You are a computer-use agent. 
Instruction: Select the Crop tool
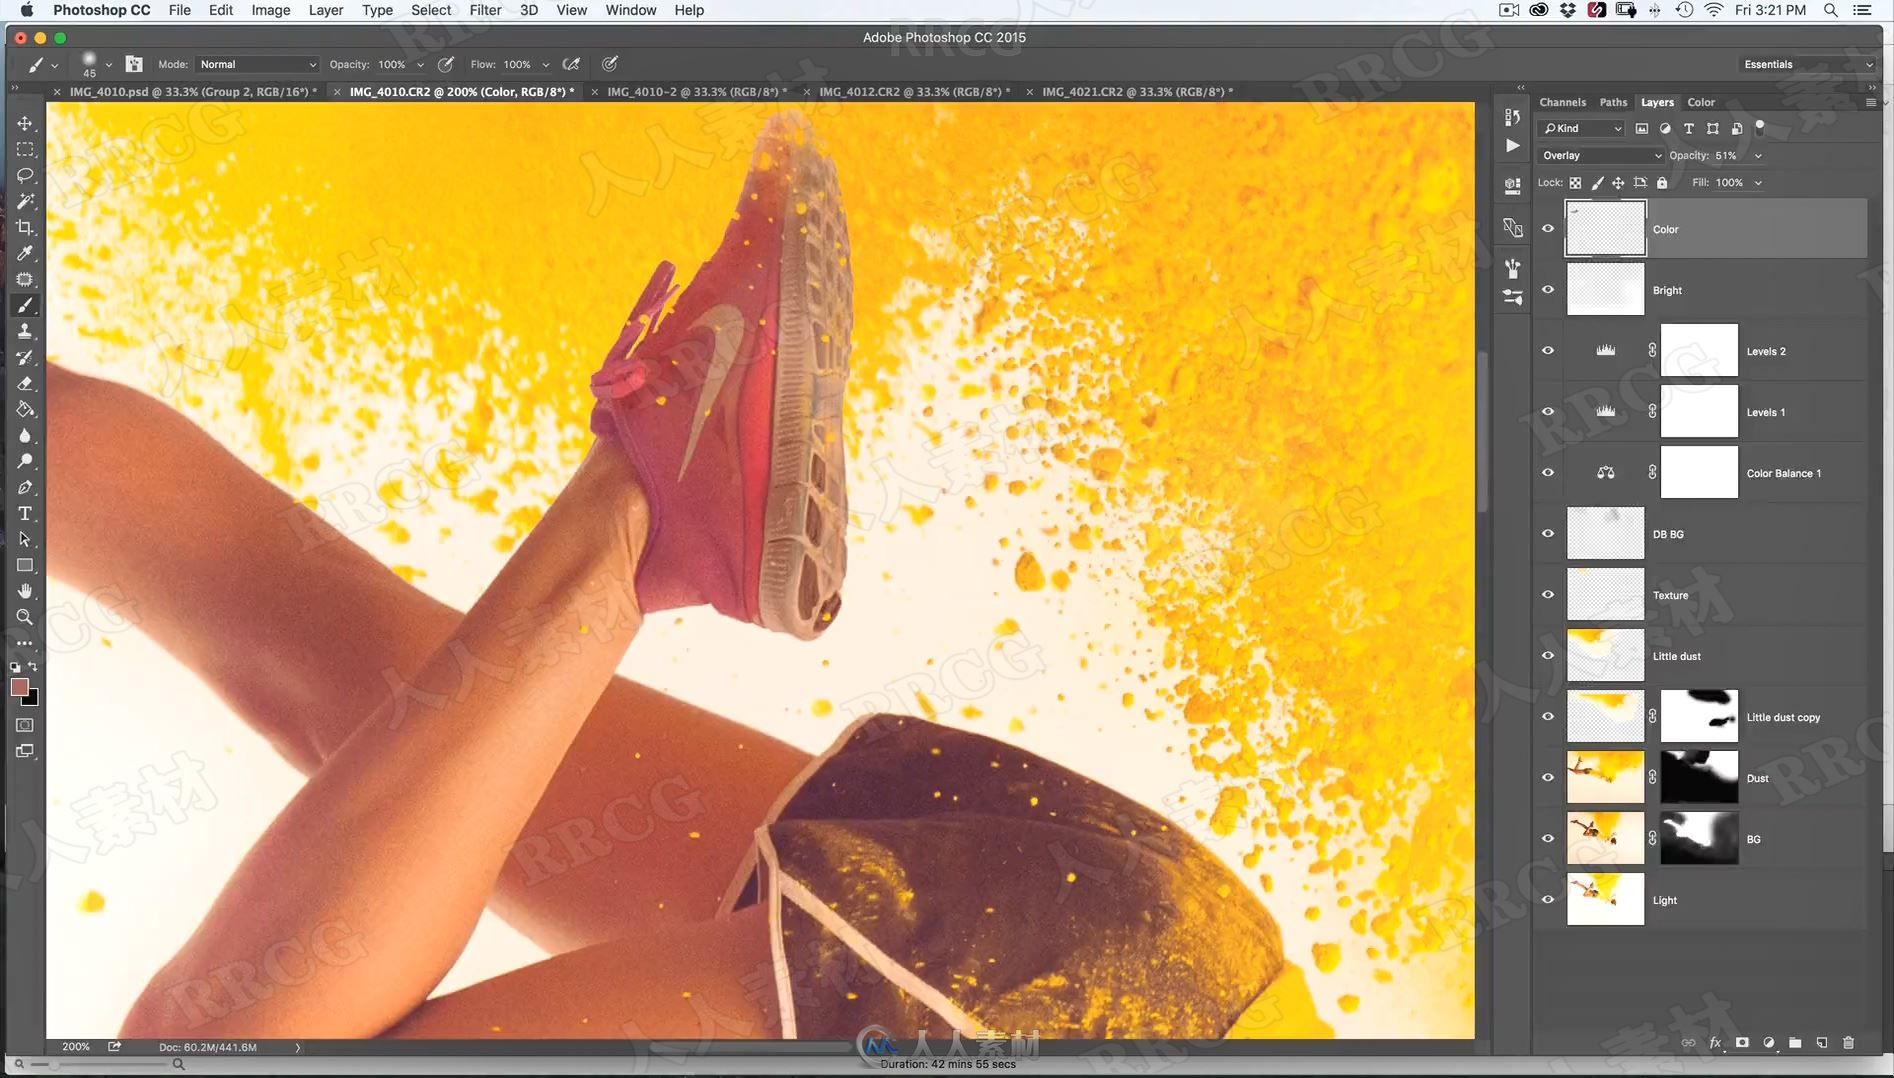click(x=25, y=227)
